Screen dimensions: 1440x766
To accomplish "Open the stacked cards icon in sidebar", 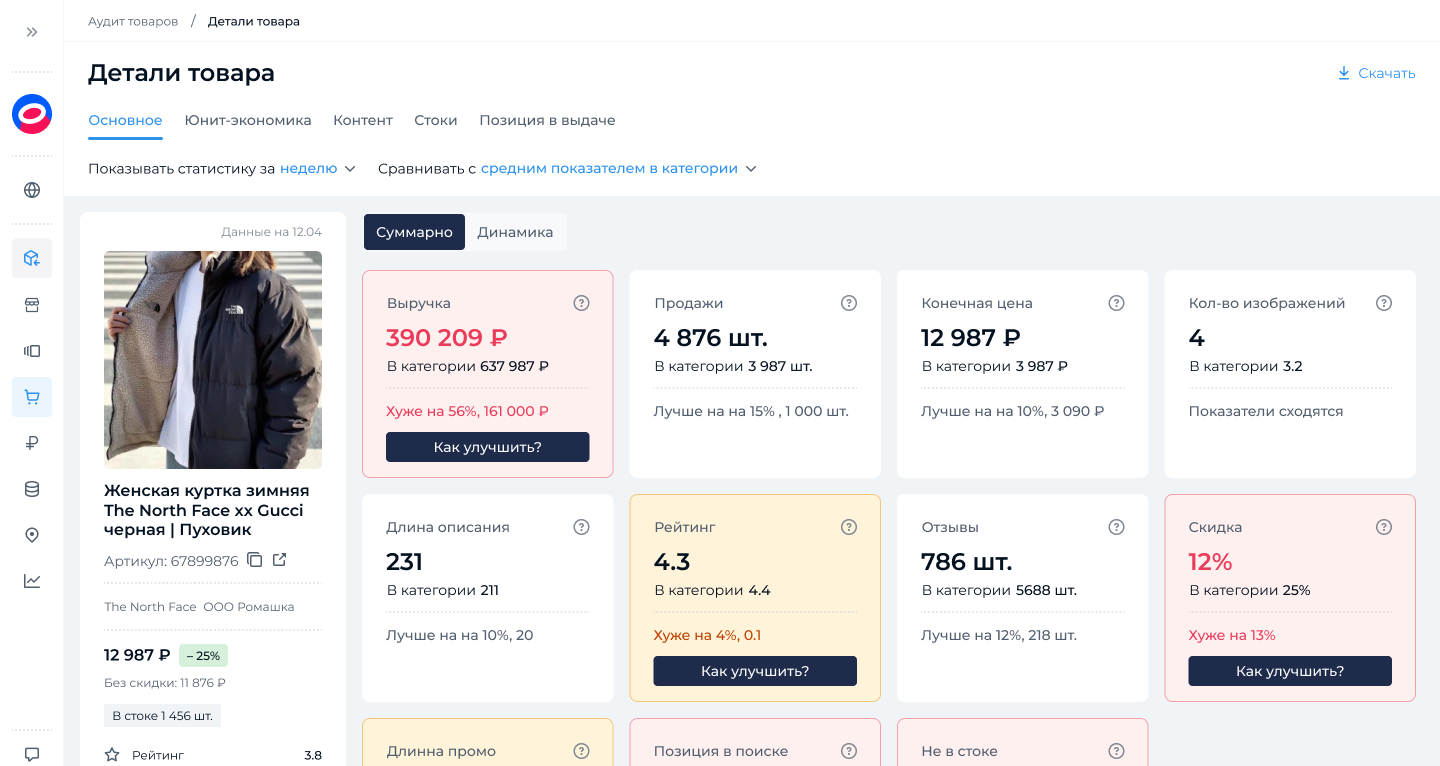I will [x=32, y=351].
